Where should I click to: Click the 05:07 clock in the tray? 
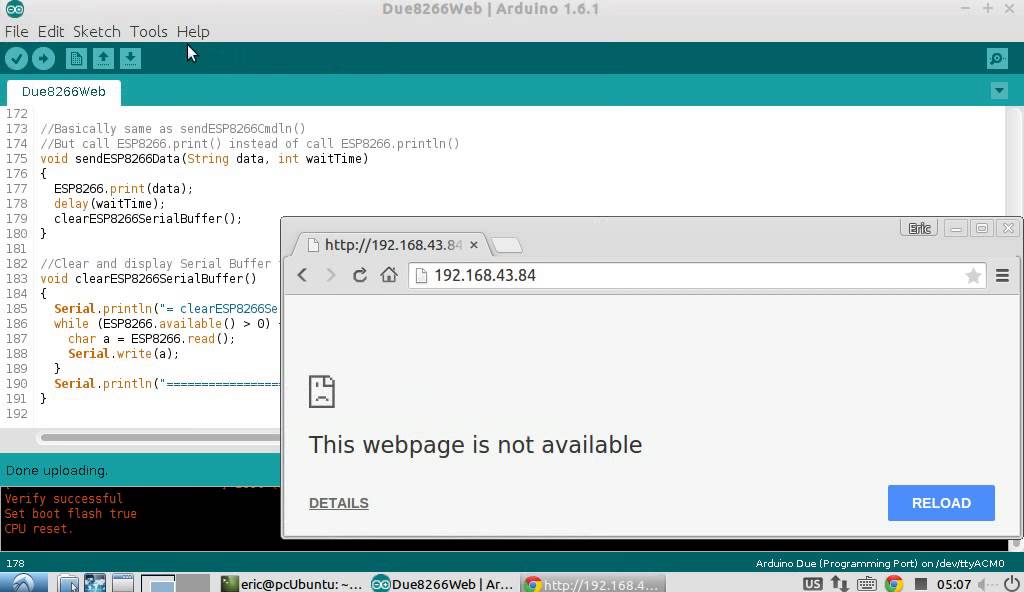coord(953,584)
